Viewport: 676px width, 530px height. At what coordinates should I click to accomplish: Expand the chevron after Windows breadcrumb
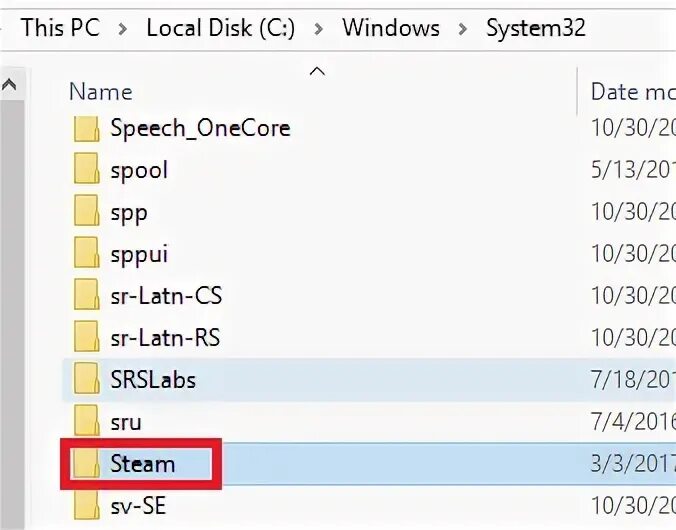(463, 28)
